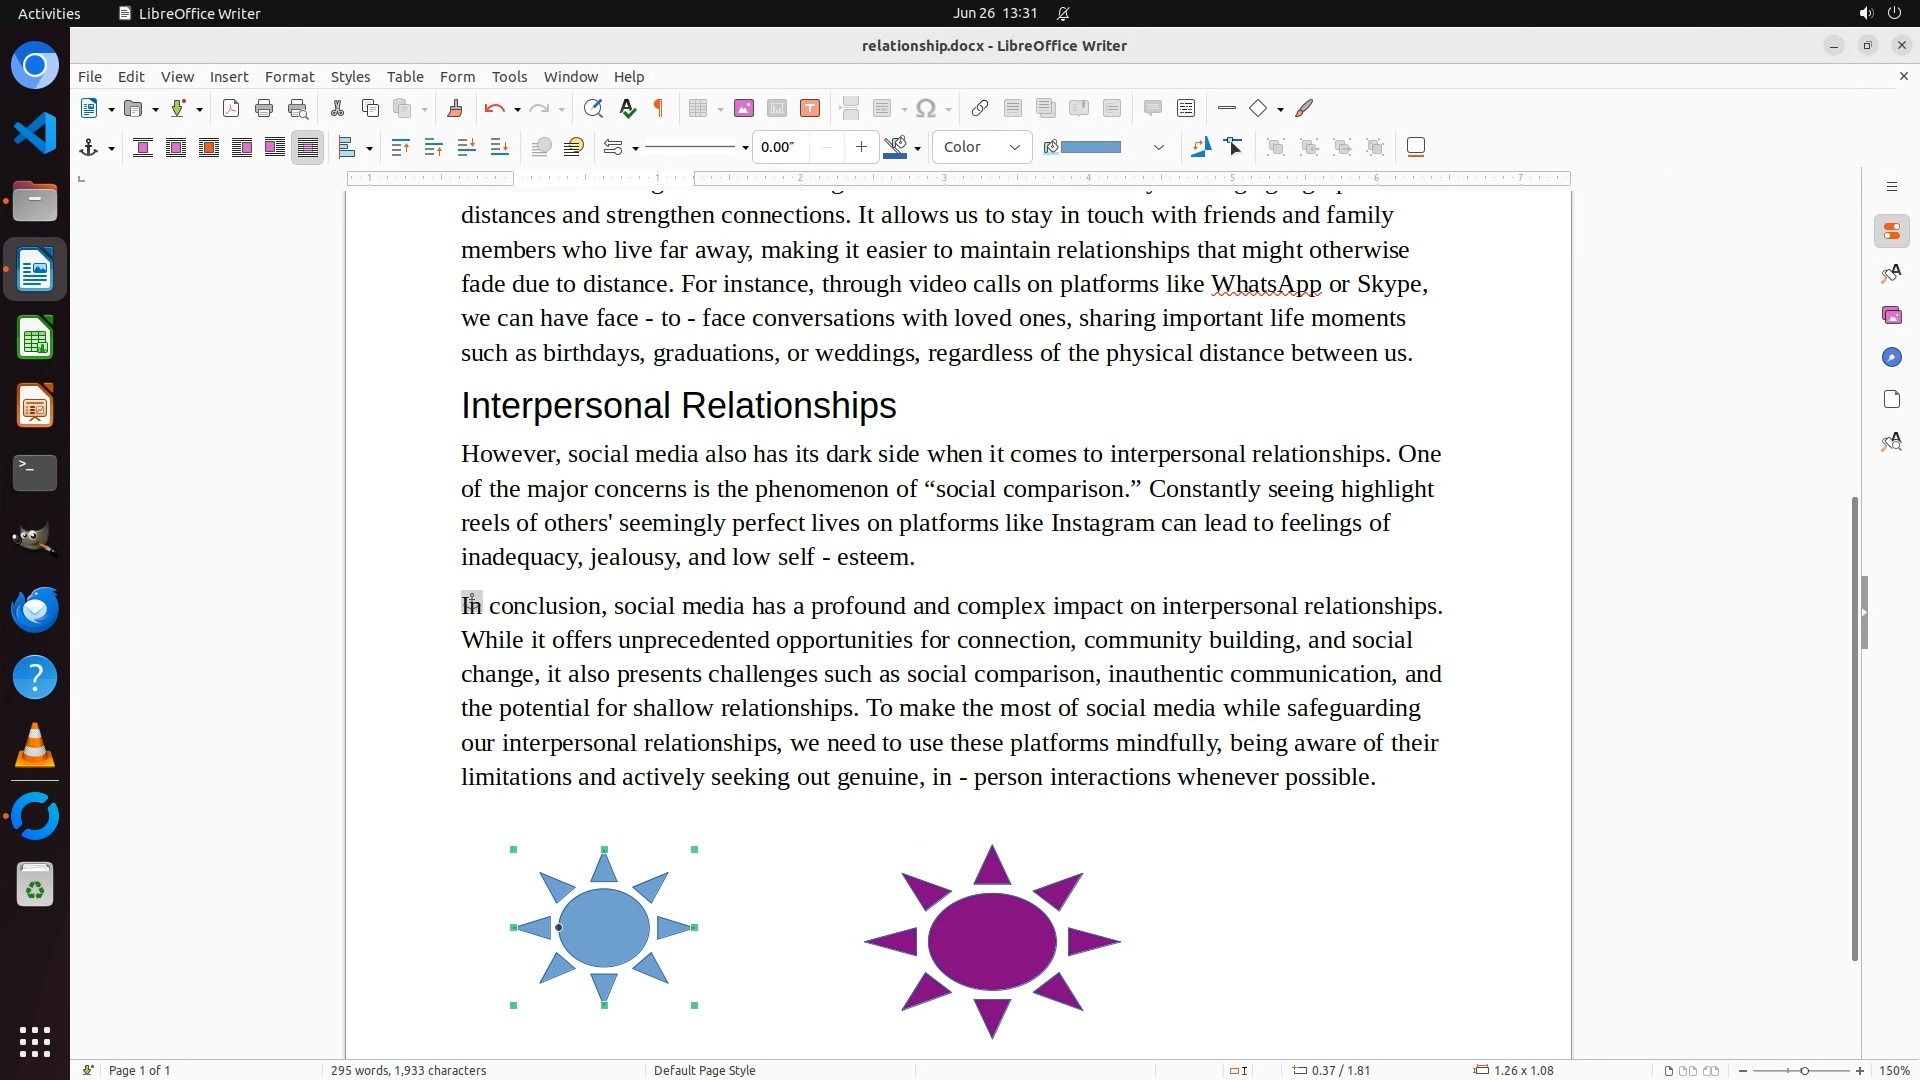Click the blue fill color swatch
This screenshot has height=1080, width=1920.
[1090, 147]
